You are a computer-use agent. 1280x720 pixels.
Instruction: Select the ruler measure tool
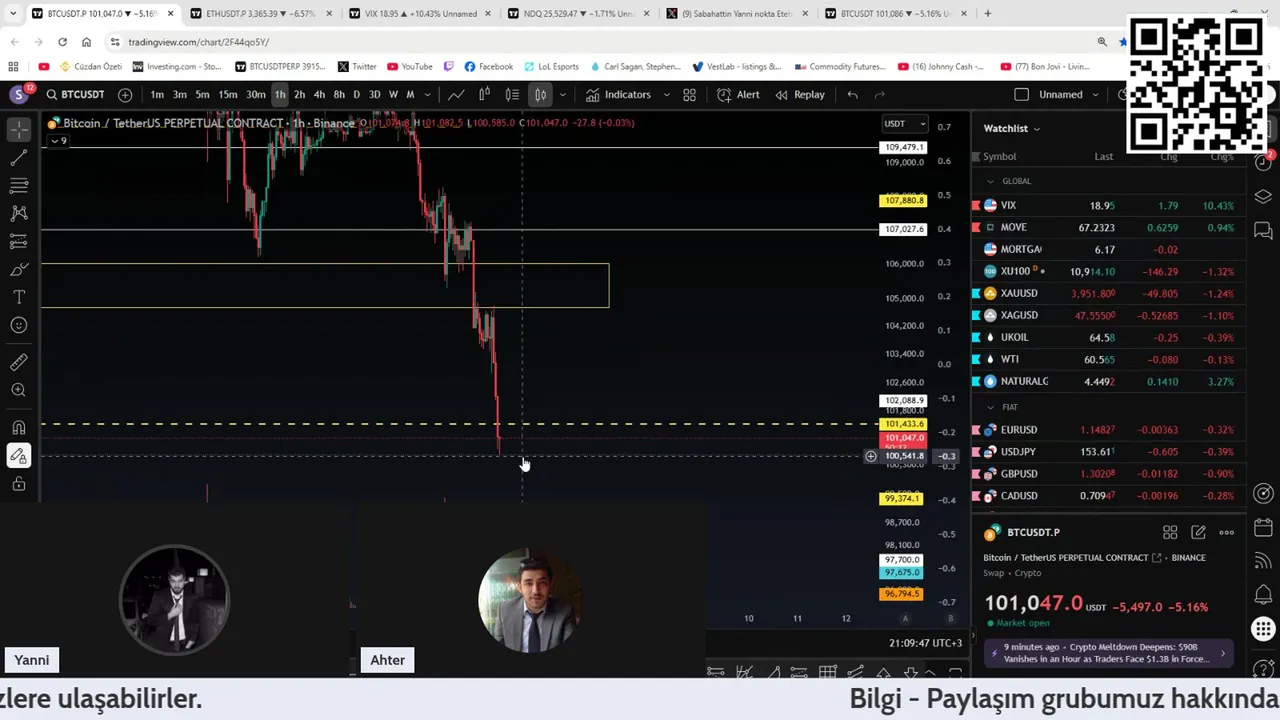[19, 362]
